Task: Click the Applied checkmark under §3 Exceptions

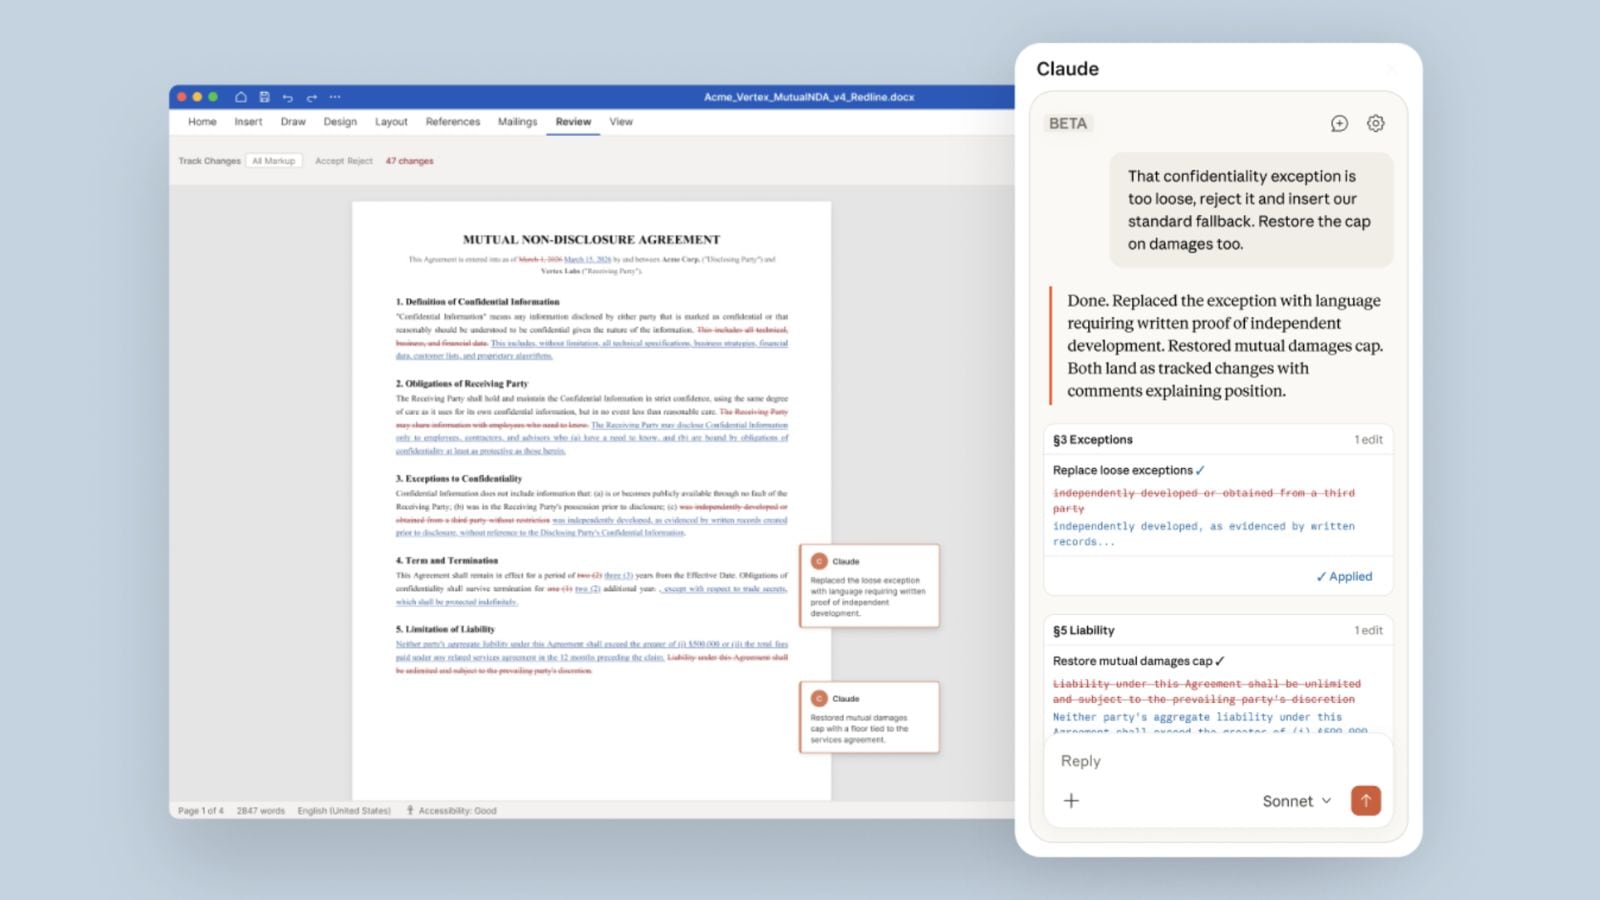Action: tap(1344, 576)
